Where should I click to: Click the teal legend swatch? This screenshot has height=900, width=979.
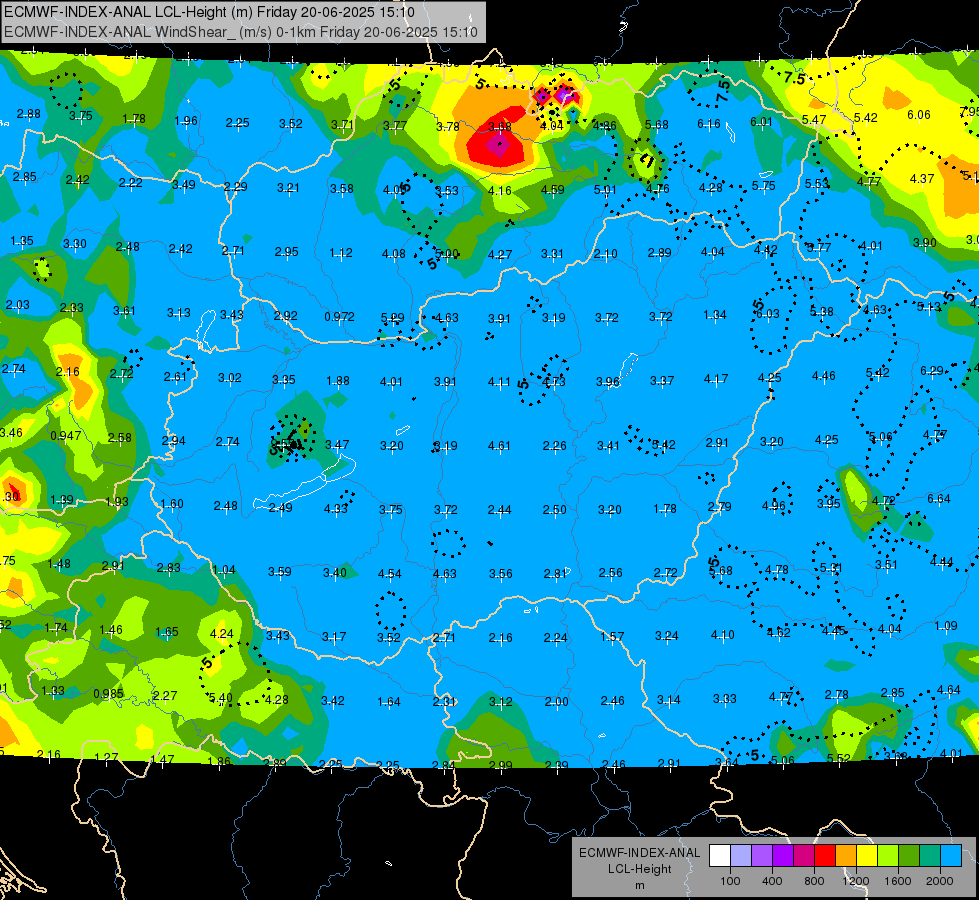930,856
